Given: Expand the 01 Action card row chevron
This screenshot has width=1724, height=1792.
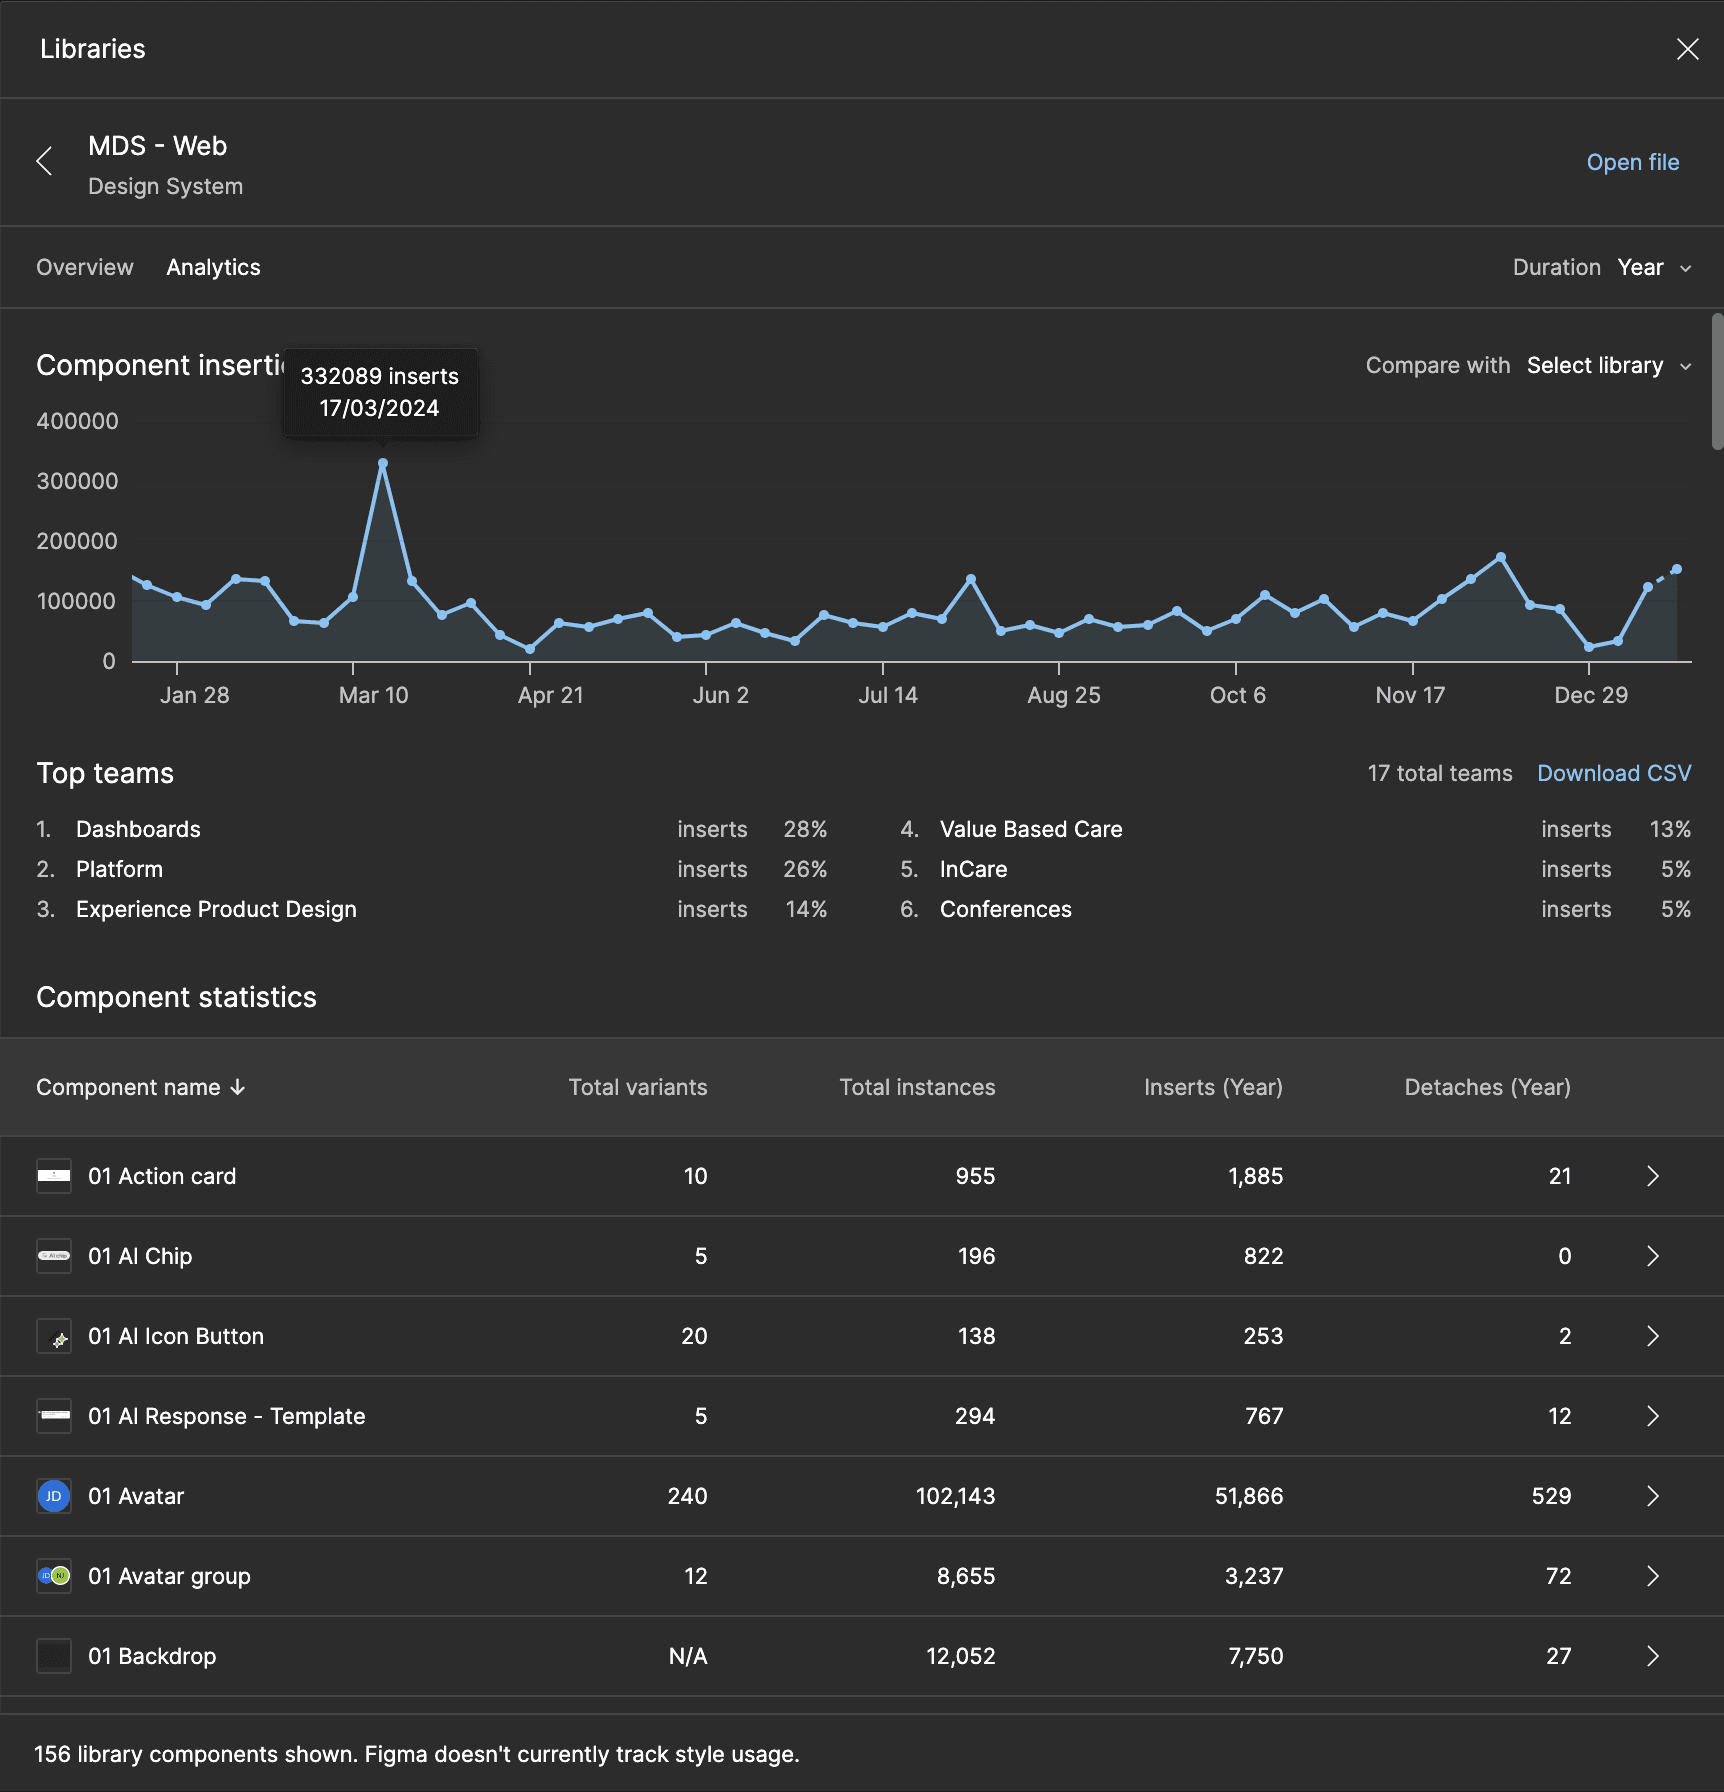Looking at the screenshot, I should tap(1652, 1176).
